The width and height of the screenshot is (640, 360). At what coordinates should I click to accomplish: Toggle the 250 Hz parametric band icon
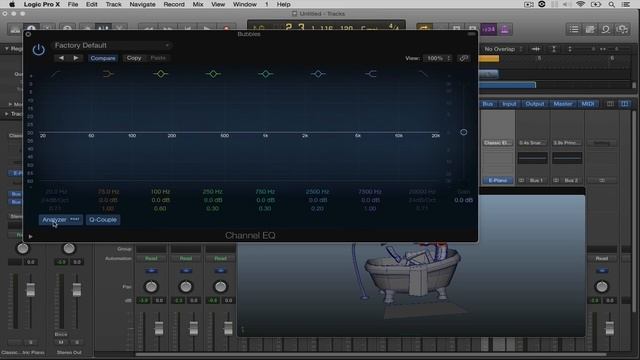click(x=213, y=74)
